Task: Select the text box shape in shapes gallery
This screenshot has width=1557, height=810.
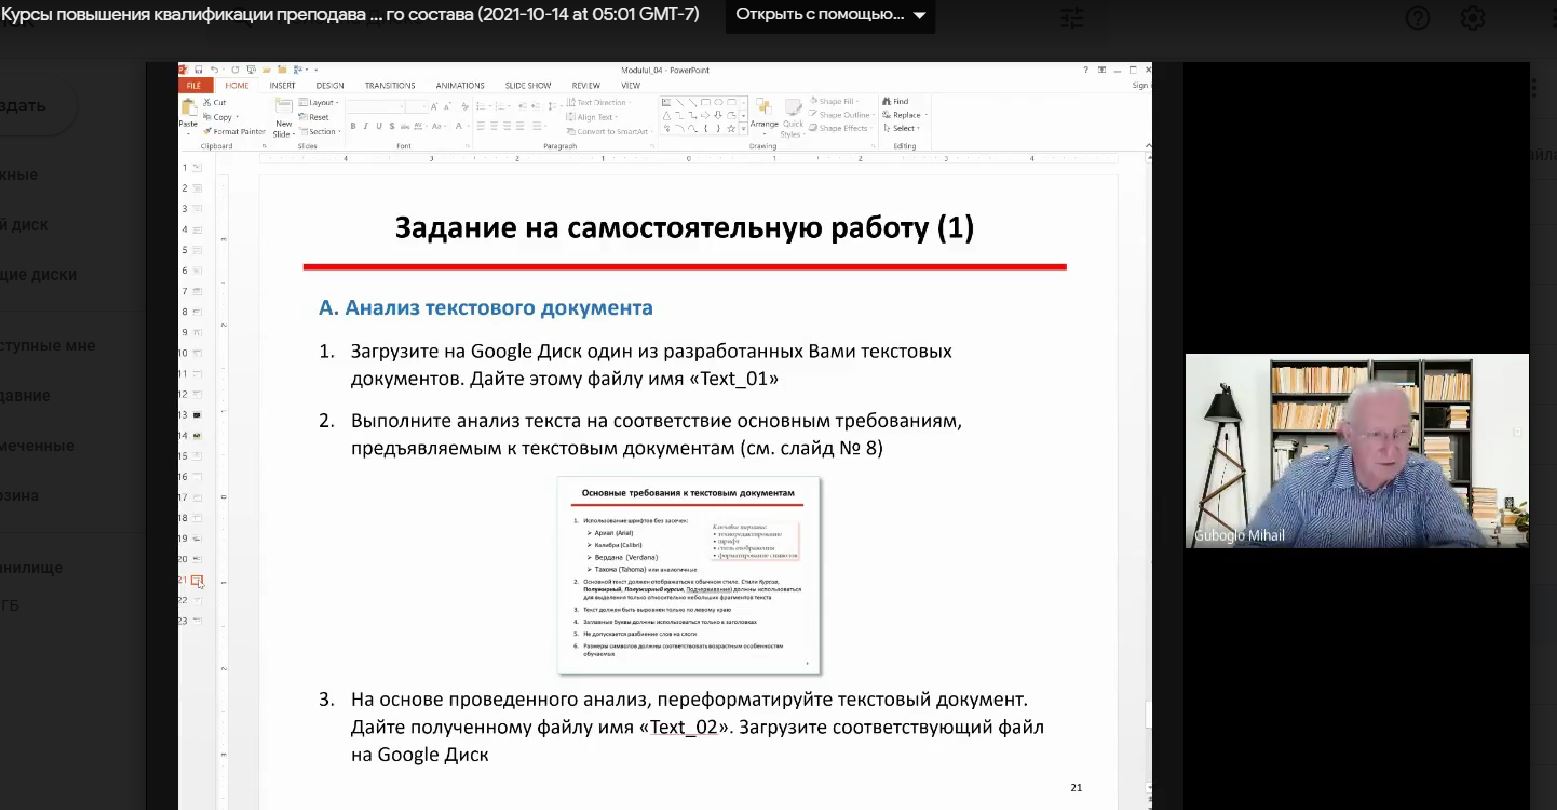Action: [x=666, y=102]
